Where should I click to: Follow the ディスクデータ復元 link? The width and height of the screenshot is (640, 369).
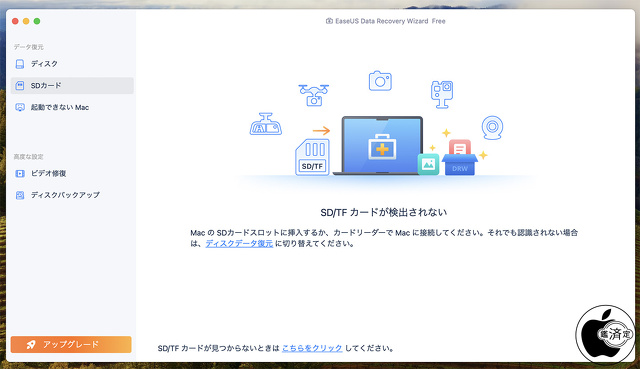pos(239,244)
